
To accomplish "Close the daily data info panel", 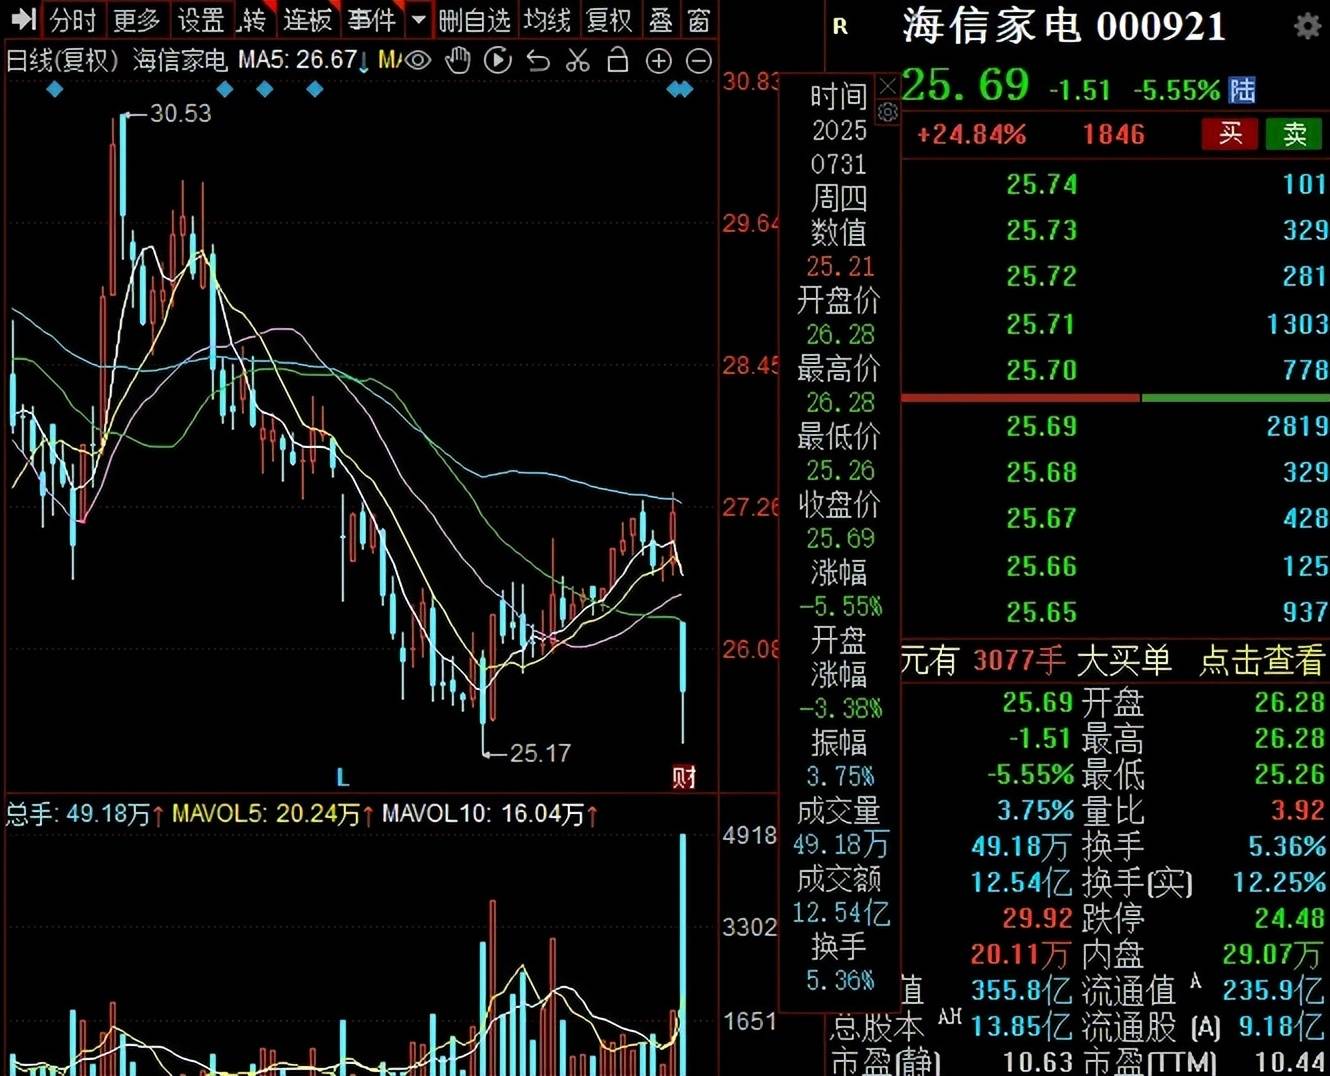I will [x=887, y=86].
